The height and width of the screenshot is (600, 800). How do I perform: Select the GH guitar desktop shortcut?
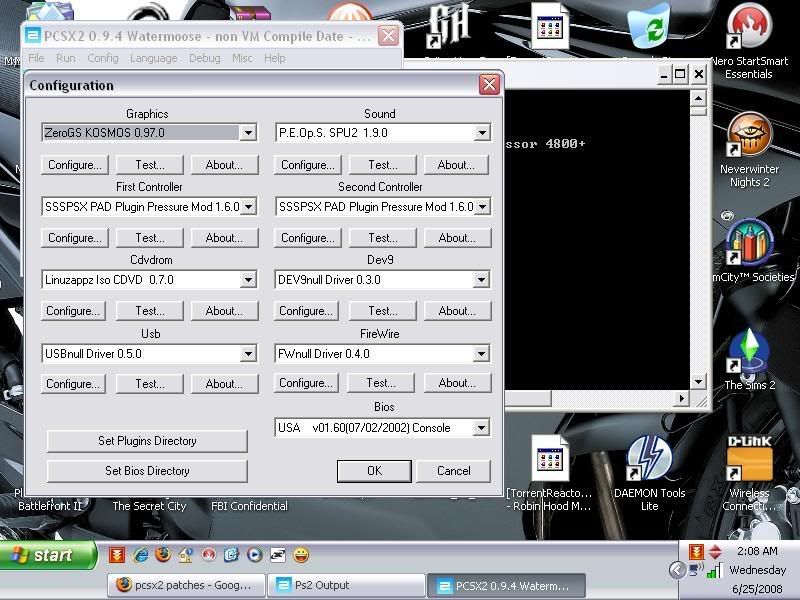coord(448,26)
